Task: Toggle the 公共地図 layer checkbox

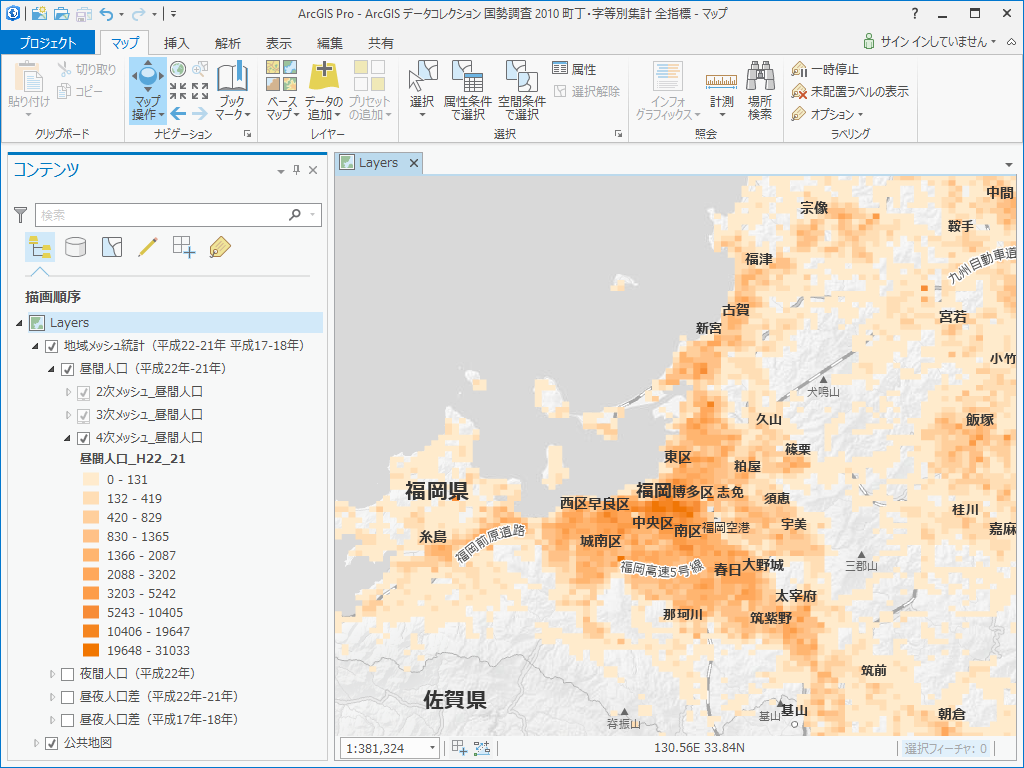Action: [x=52, y=743]
